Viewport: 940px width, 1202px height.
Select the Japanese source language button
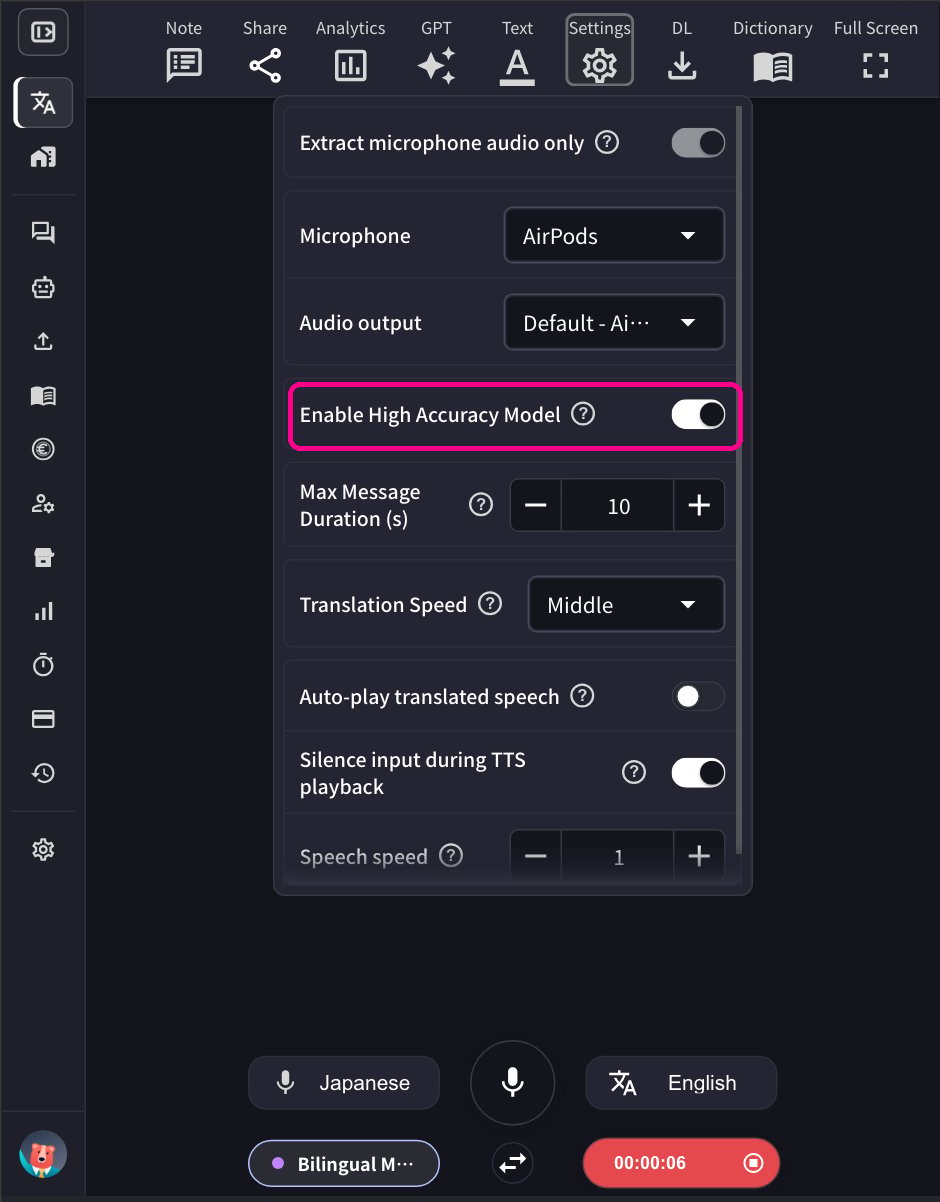click(x=344, y=1083)
